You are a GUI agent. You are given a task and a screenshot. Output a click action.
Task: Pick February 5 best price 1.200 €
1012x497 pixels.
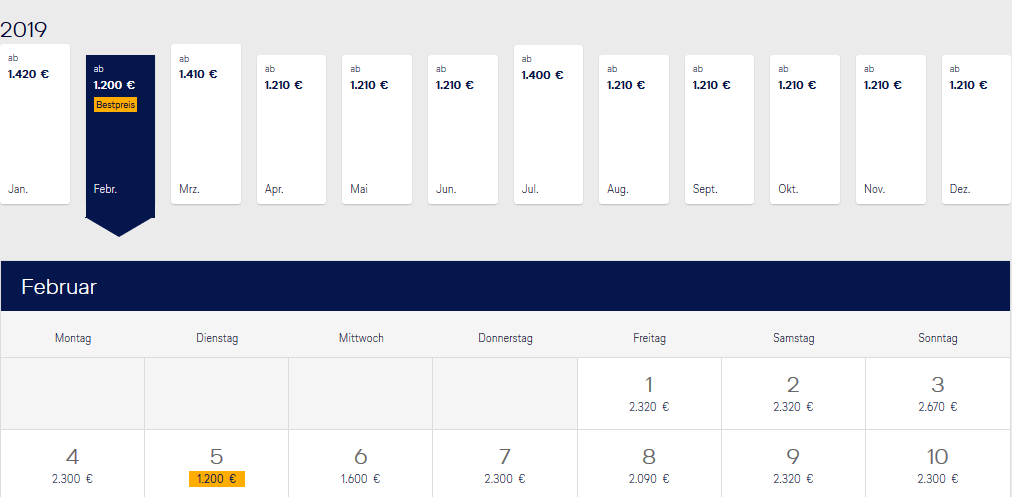[x=216, y=463]
